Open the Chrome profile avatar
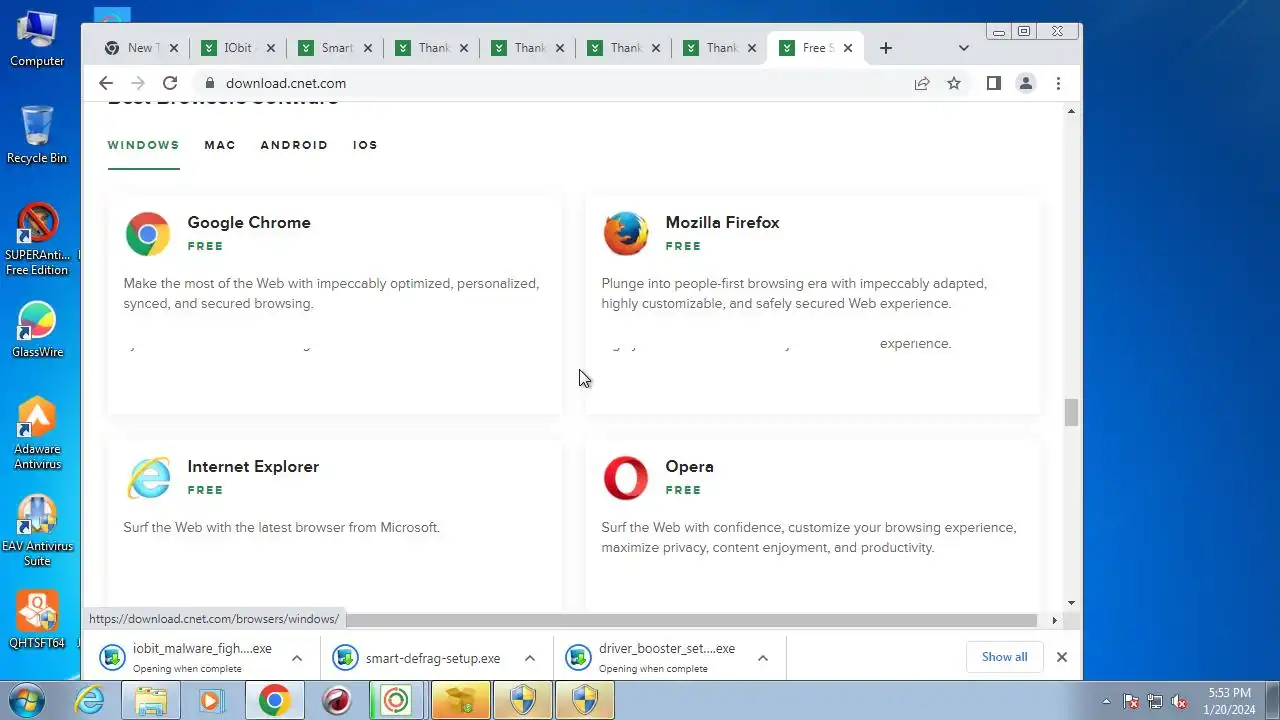 1025,83
